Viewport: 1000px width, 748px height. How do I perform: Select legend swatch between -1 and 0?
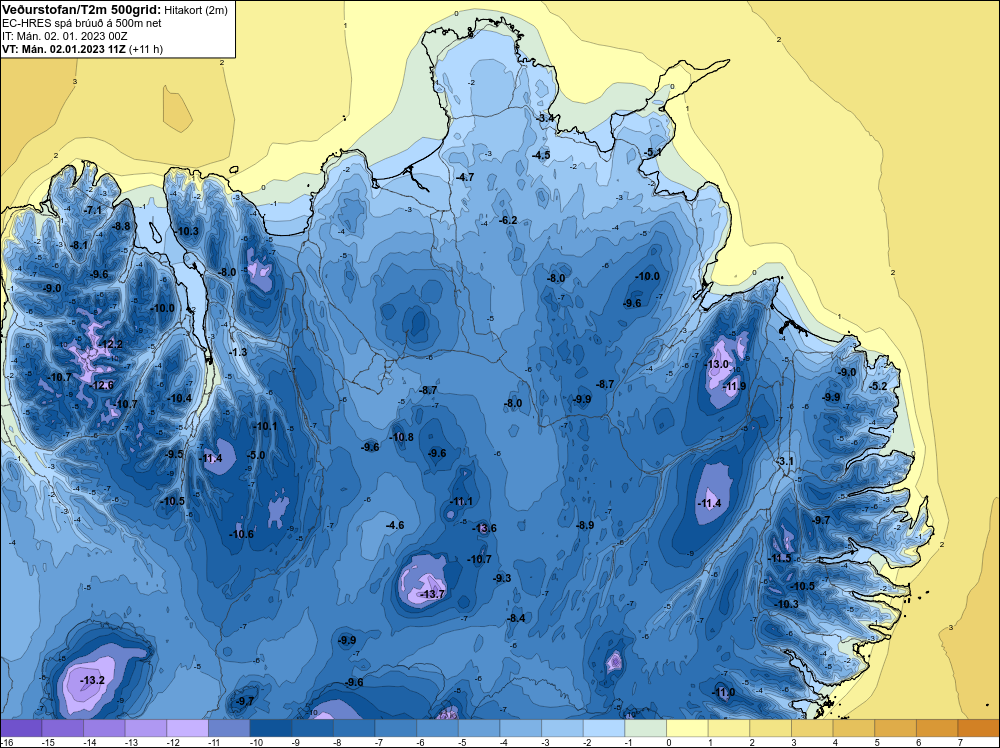(645, 728)
